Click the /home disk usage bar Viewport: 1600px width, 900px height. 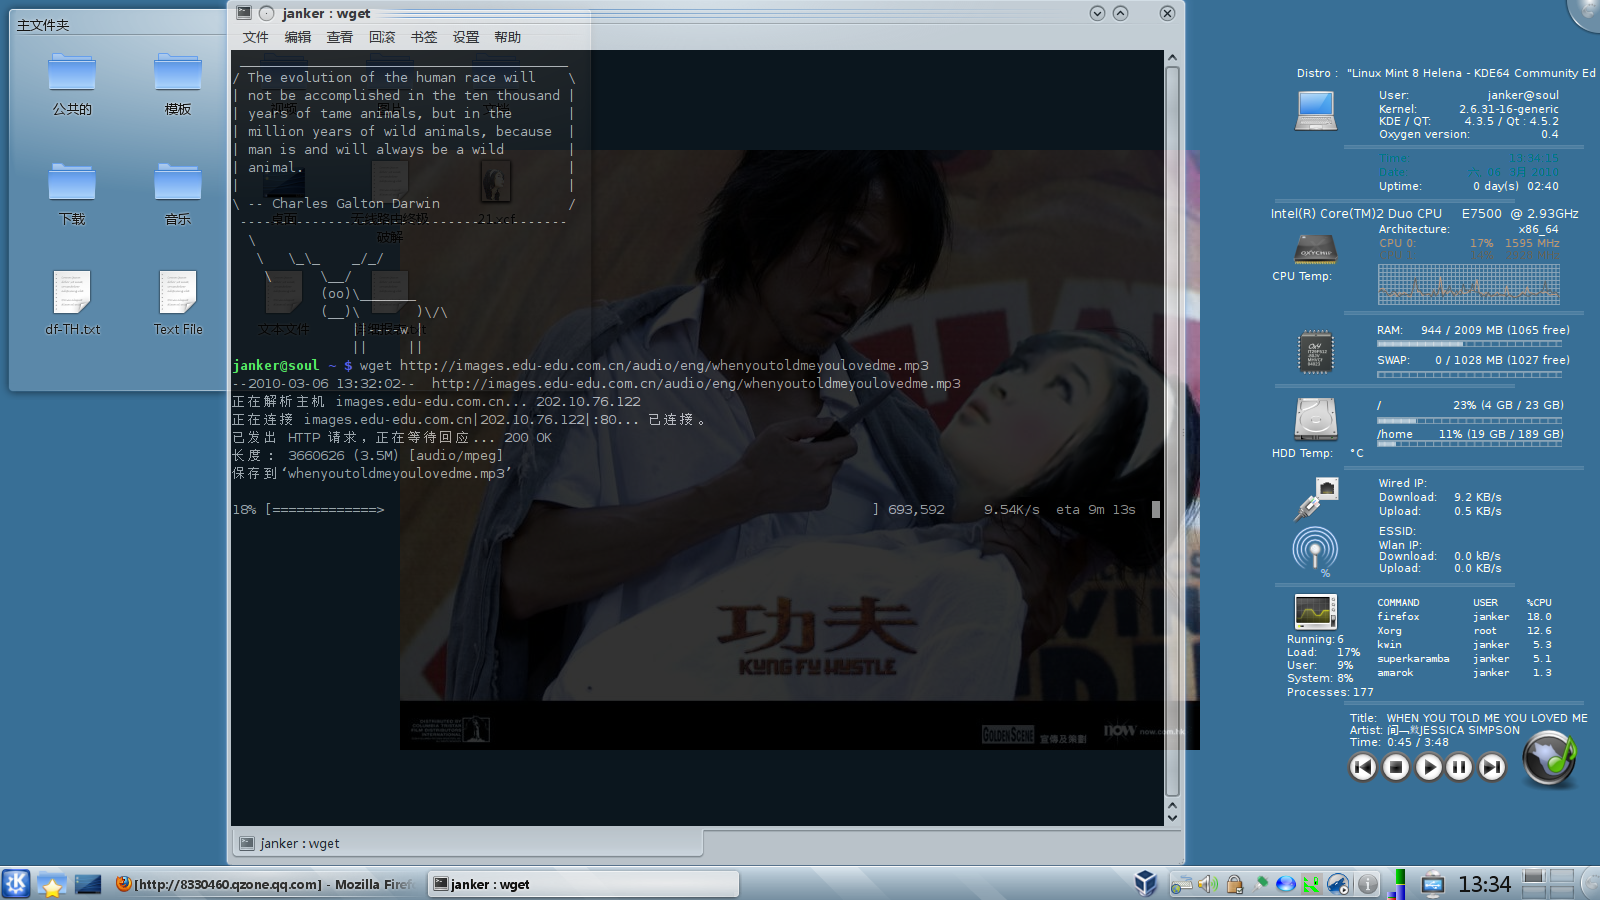click(x=1470, y=444)
